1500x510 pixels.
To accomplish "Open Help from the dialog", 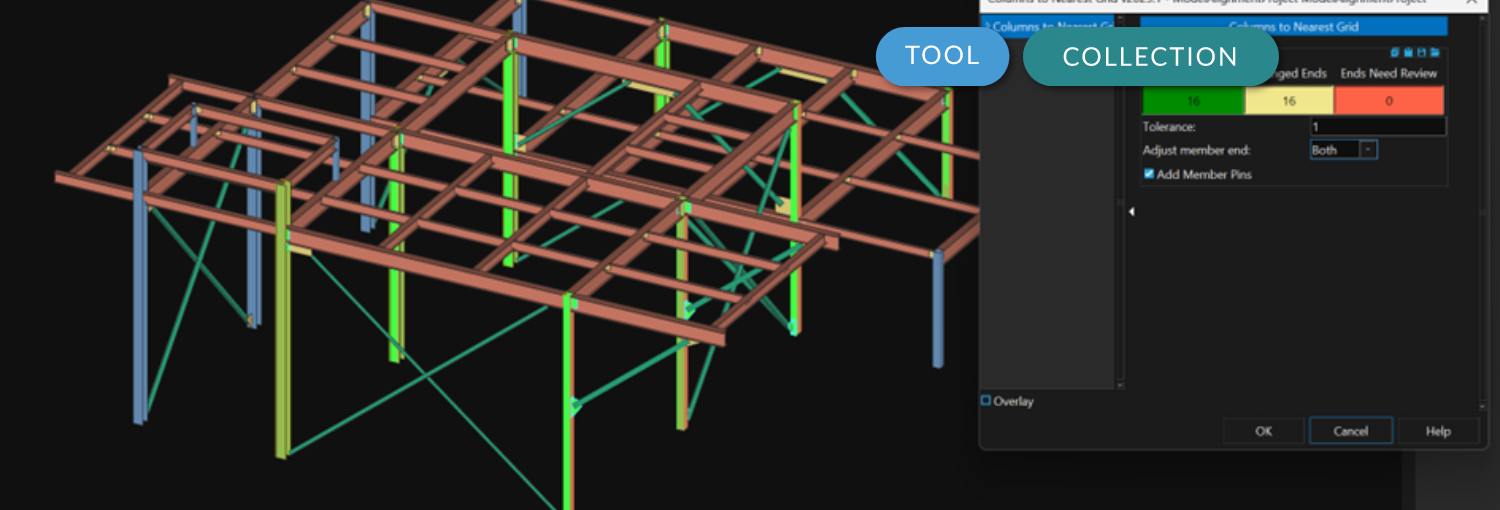I will [1437, 431].
